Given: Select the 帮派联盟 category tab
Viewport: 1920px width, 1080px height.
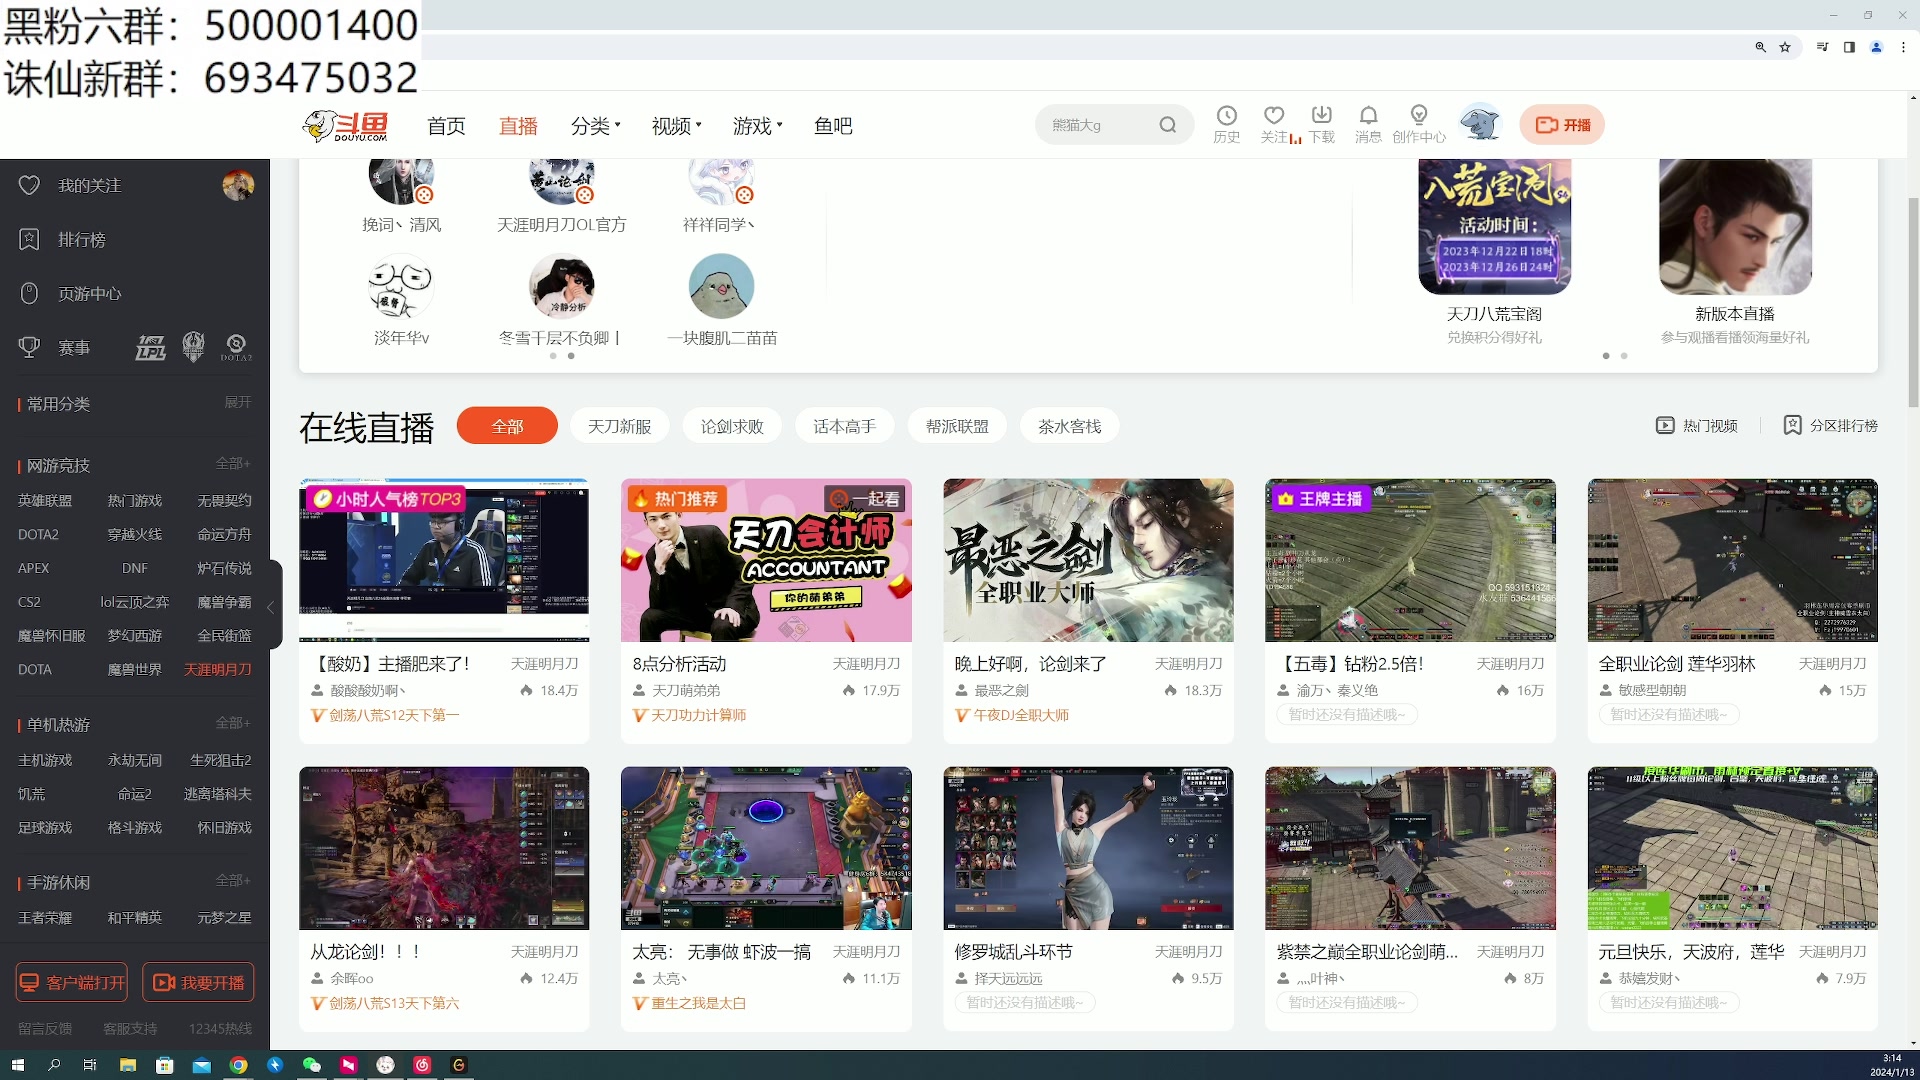Looking at the screenshot, I should click(956, 425).
